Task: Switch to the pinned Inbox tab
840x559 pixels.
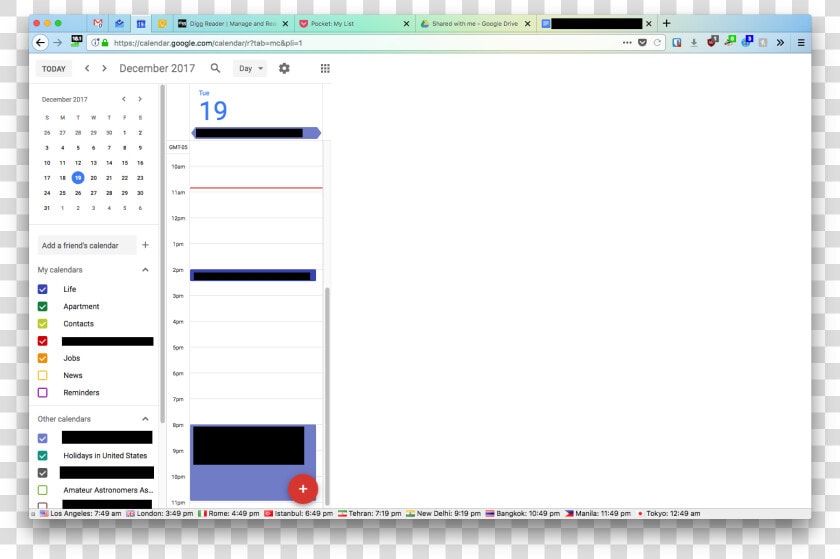Action: pyautogui.click(x=119, y=24)
